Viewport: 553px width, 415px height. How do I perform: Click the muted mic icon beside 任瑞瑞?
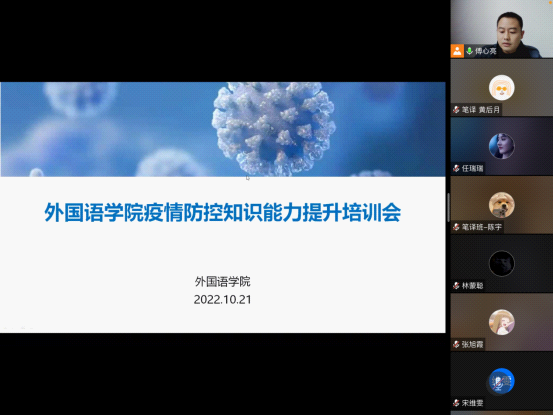click(x=456, y=168)
